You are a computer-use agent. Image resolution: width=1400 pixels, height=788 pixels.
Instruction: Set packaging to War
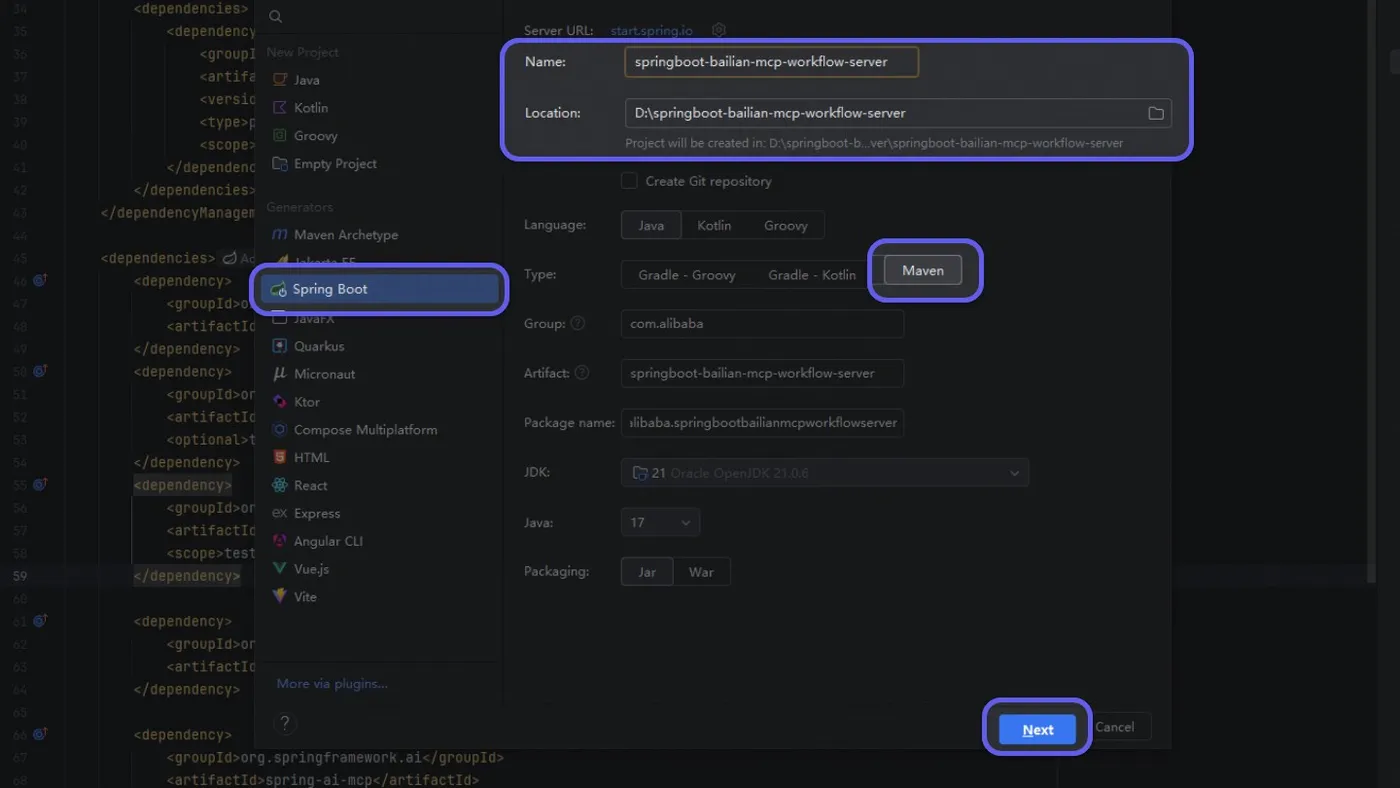click(701, 572)
